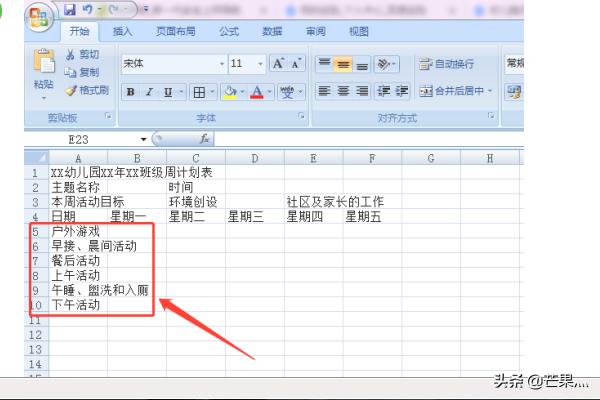Image resolution: width=600 pixels, height=400 pixels.
Task: Click the Office button logo
Action: coord(40,18)
